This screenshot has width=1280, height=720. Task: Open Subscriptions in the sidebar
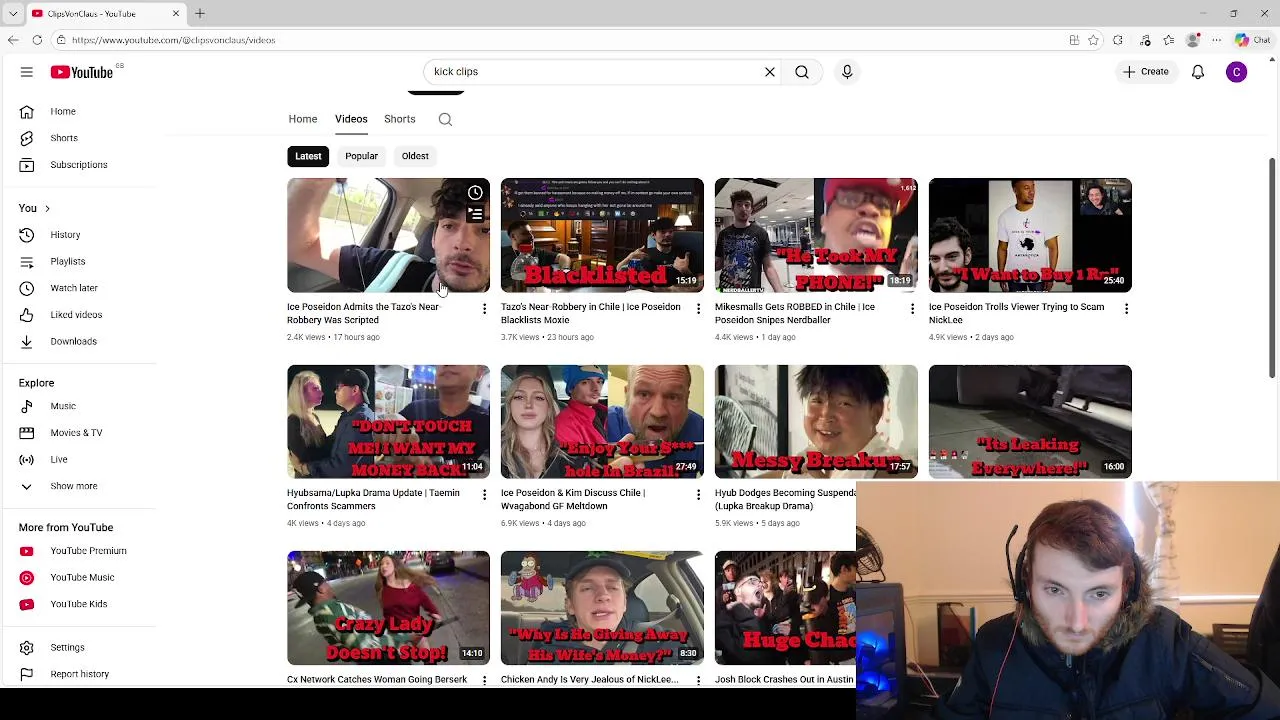77,165
